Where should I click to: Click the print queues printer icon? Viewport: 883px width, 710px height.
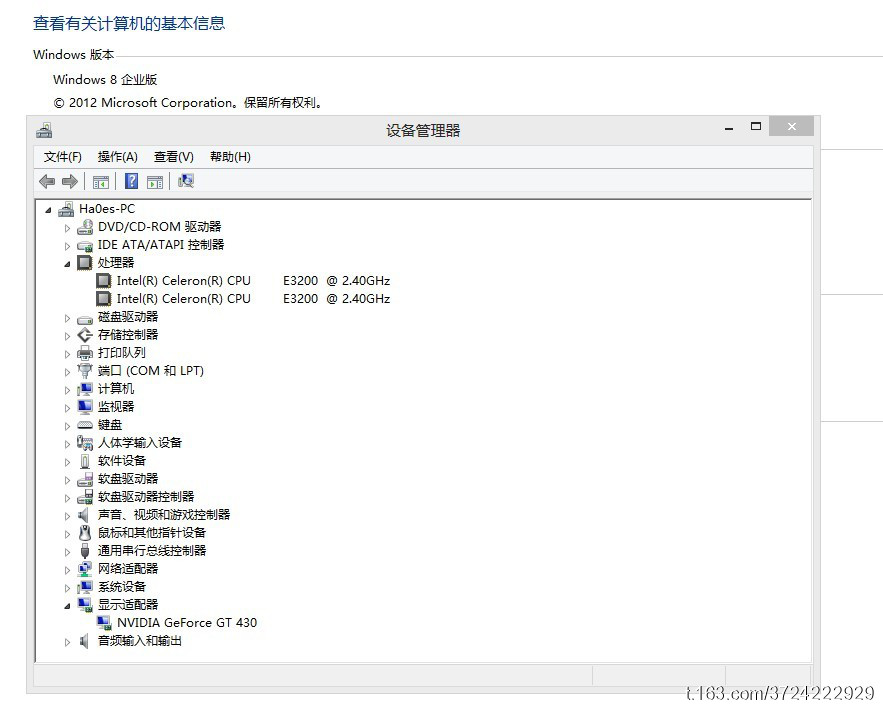coord(85,353)
